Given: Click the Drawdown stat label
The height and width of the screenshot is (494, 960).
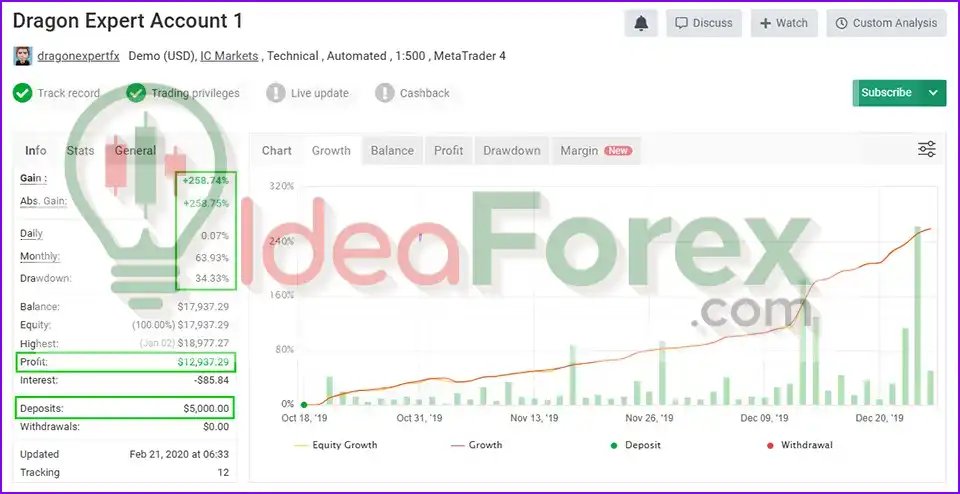Looking at the screenshot, I should 46,279.
